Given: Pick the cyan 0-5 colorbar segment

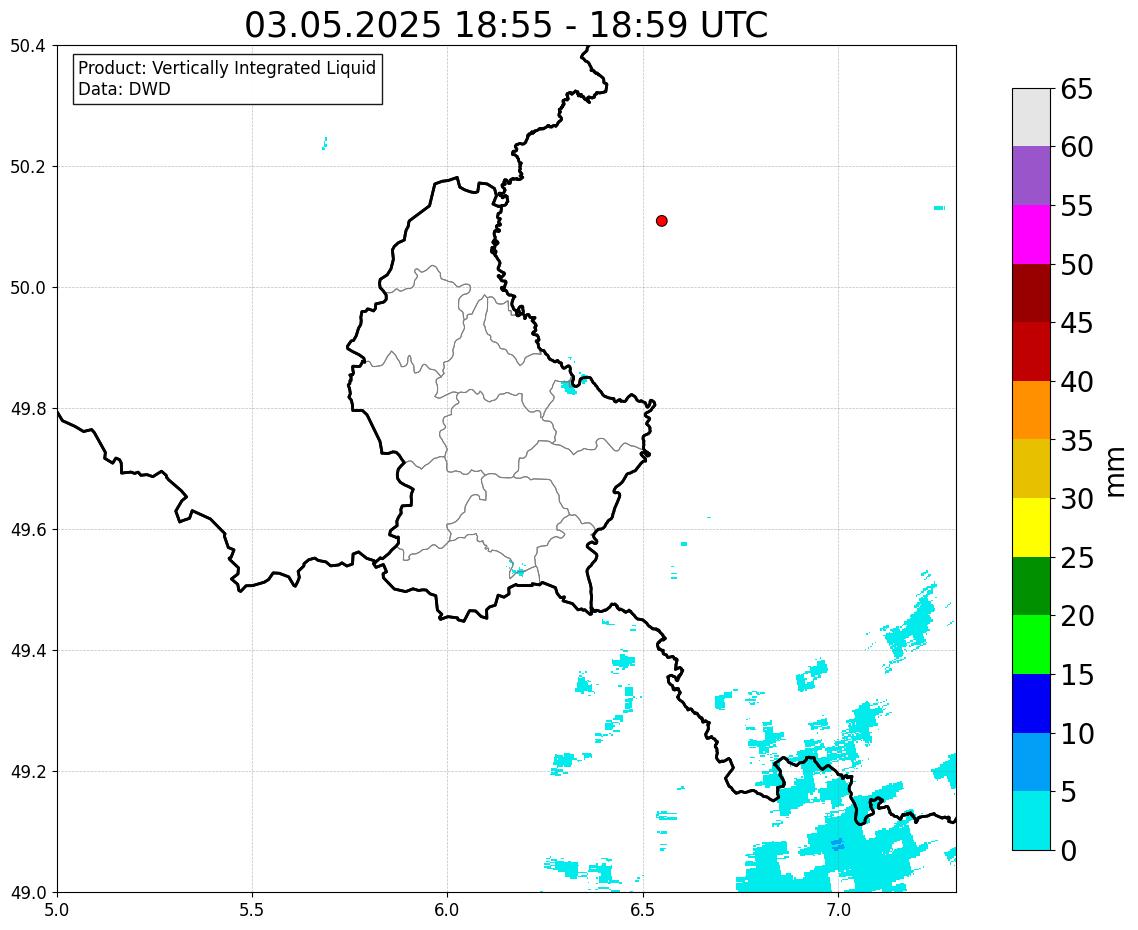Looking at the screenshot, I should click(1031, 820).
